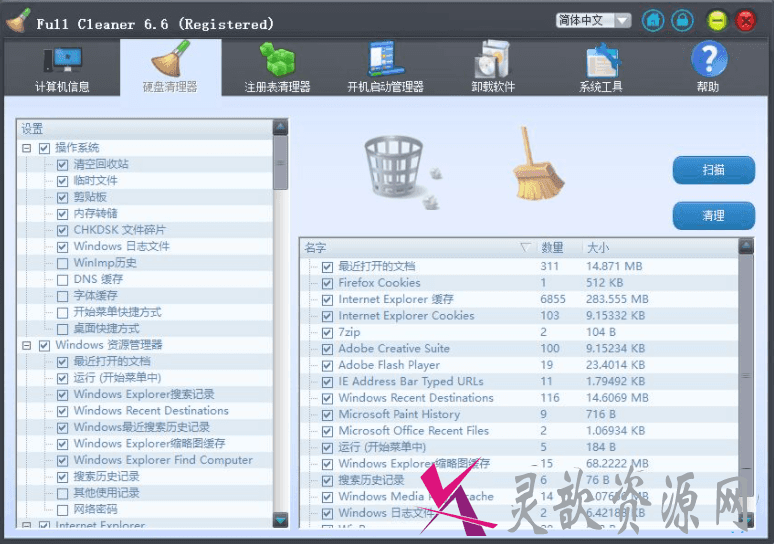Click down arrow of settings panel scrollbar
The image size is (774, 544).
tap(280, 520)
